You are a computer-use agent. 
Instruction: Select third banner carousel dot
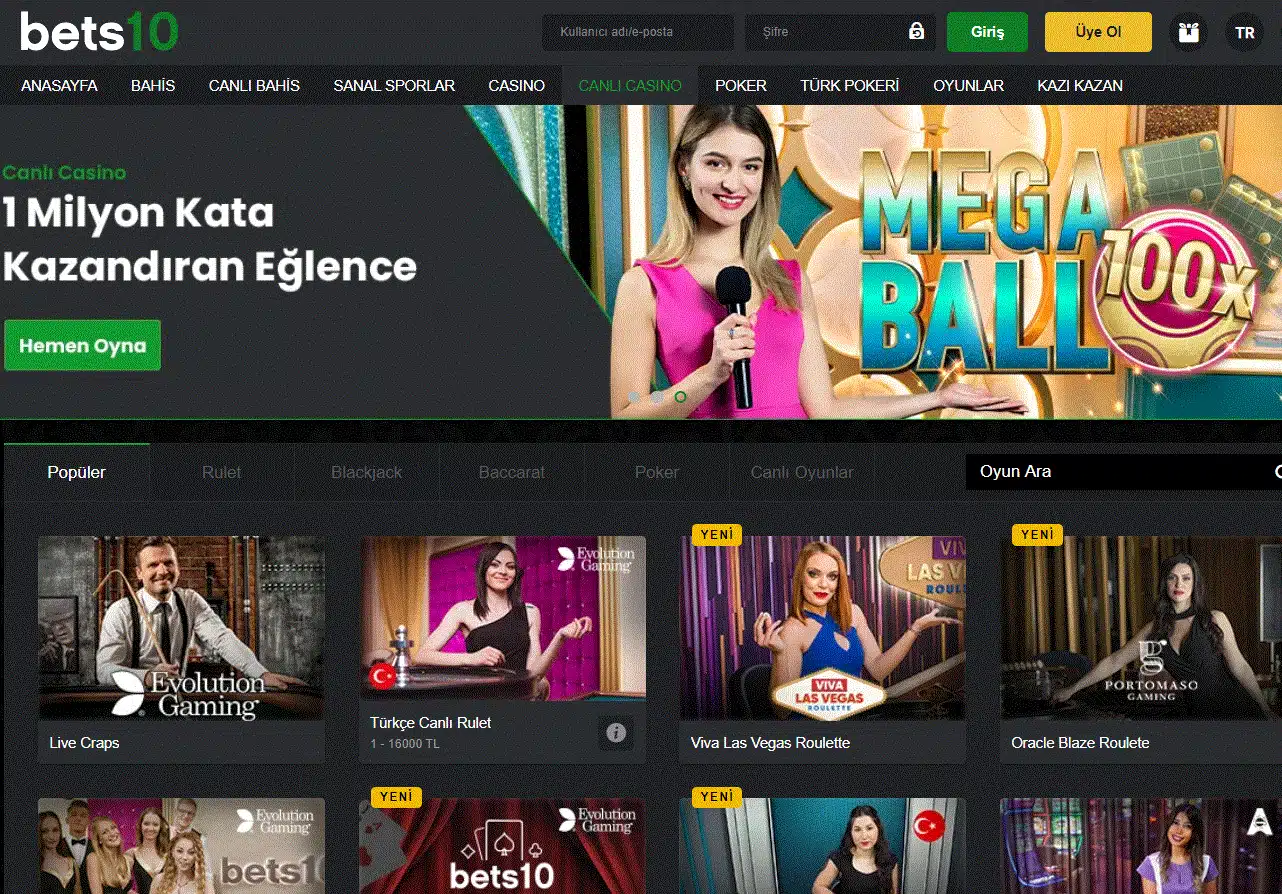[681, 397]
